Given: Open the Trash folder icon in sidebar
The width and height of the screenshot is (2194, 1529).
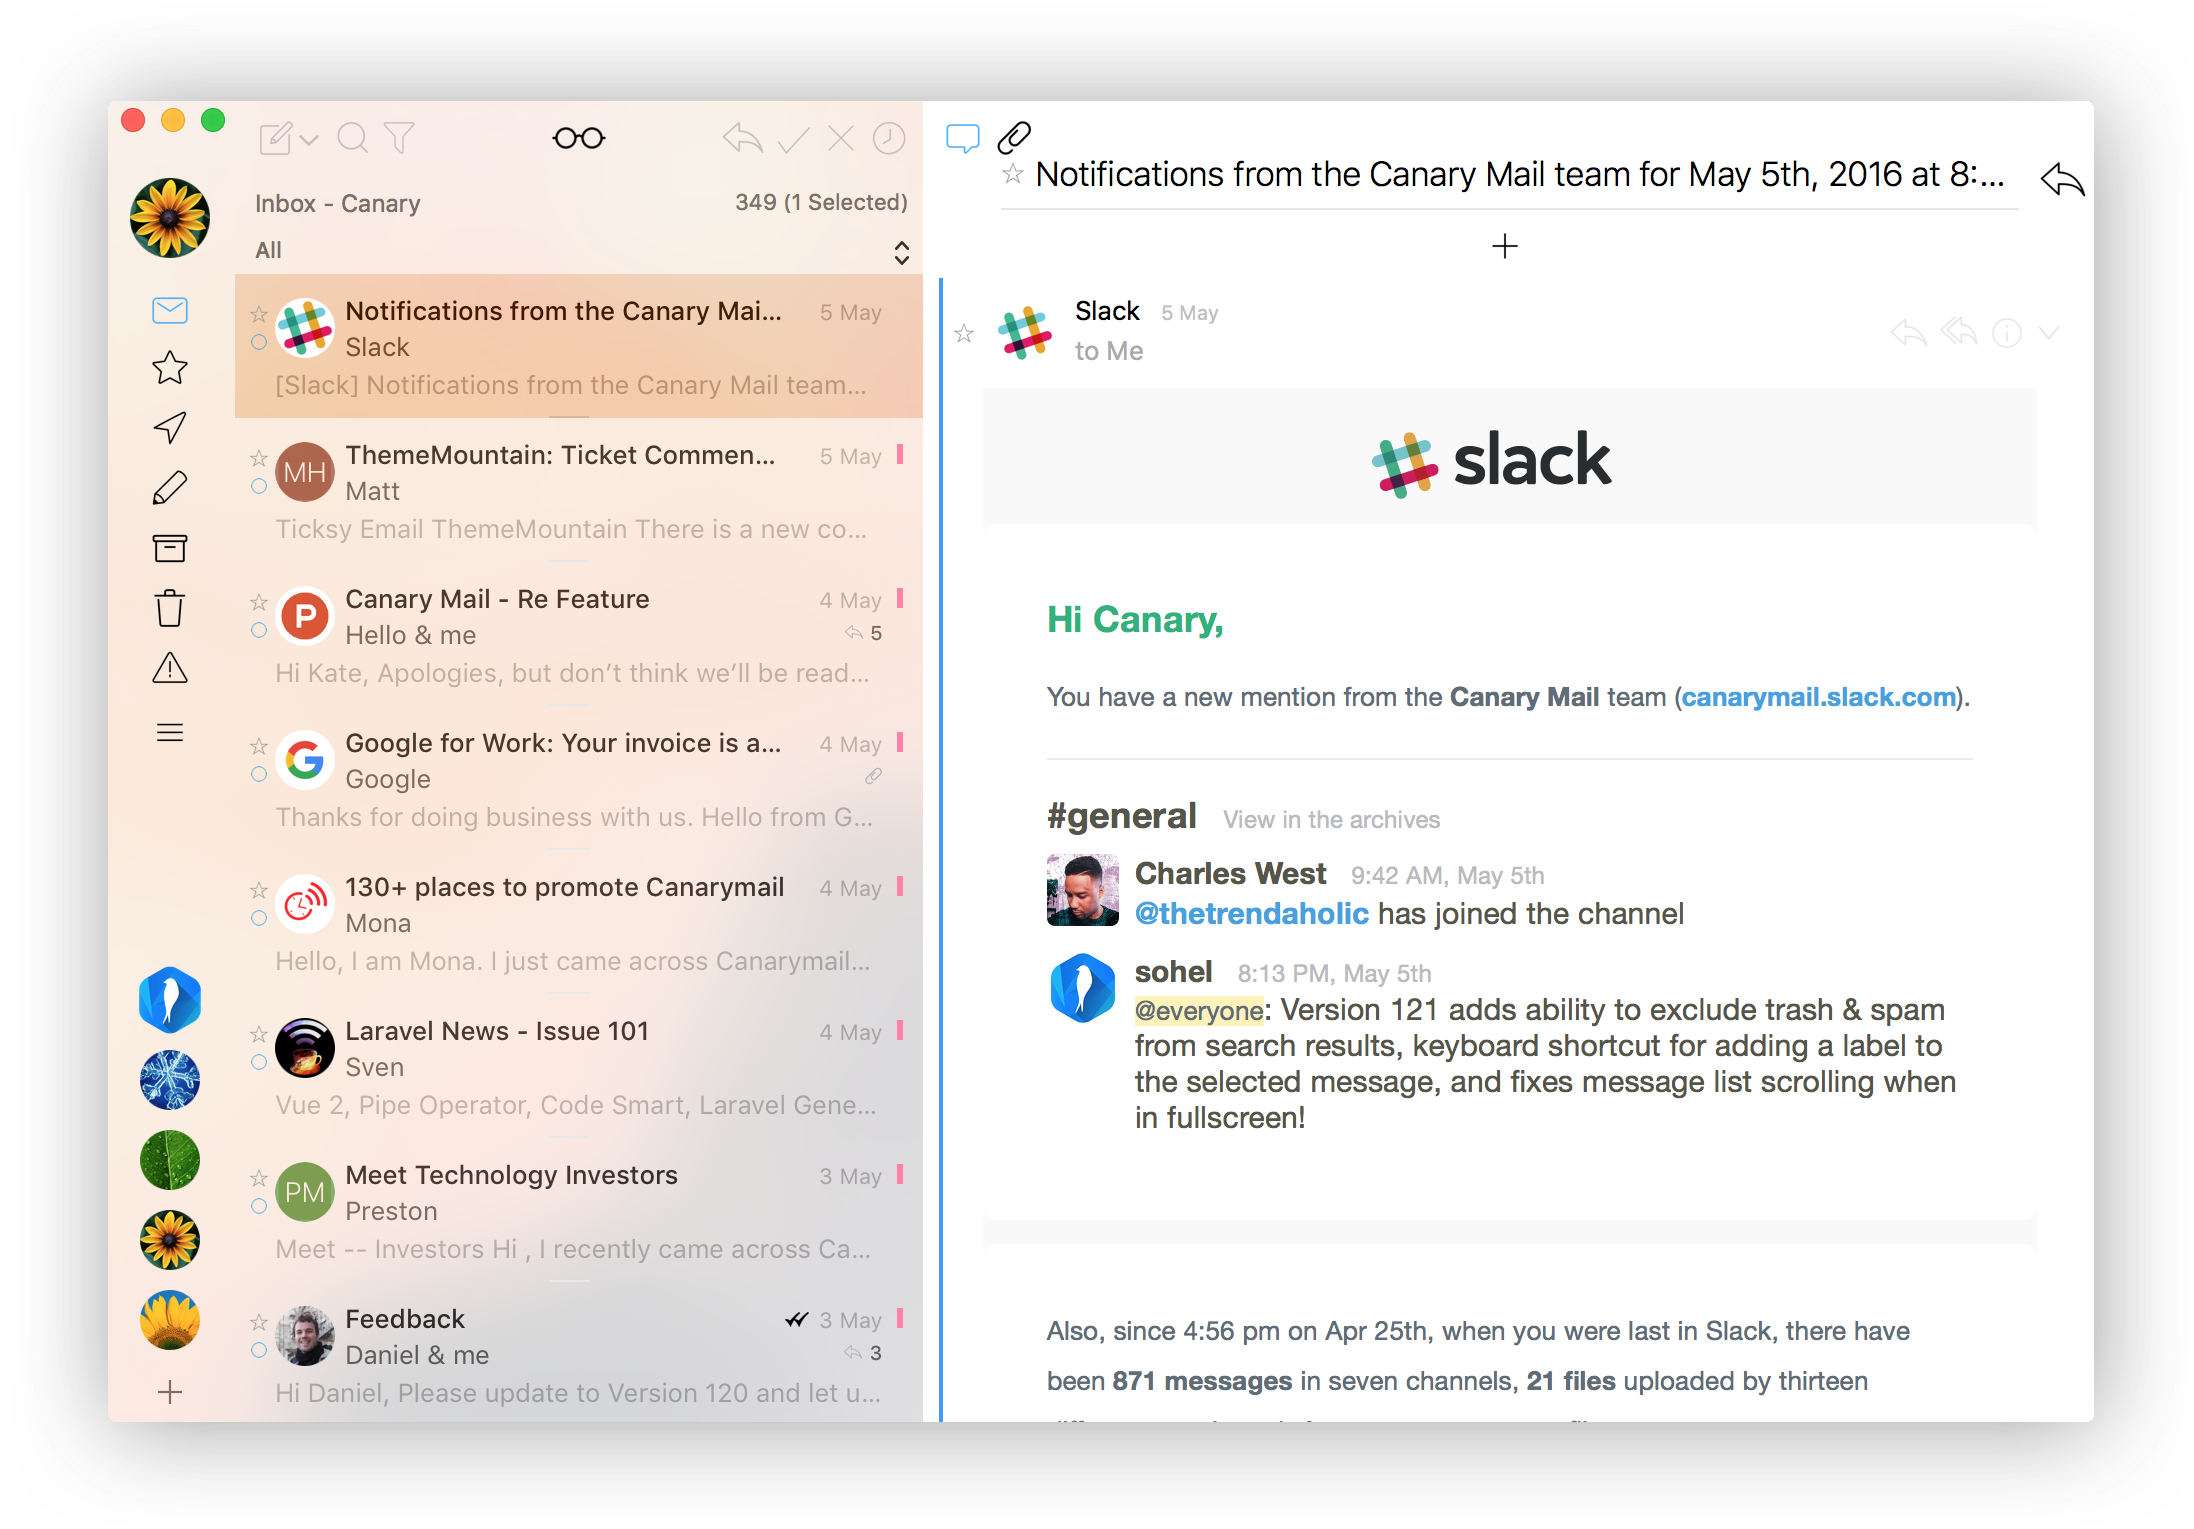Looking at the screenshot, I should point(170,608).
